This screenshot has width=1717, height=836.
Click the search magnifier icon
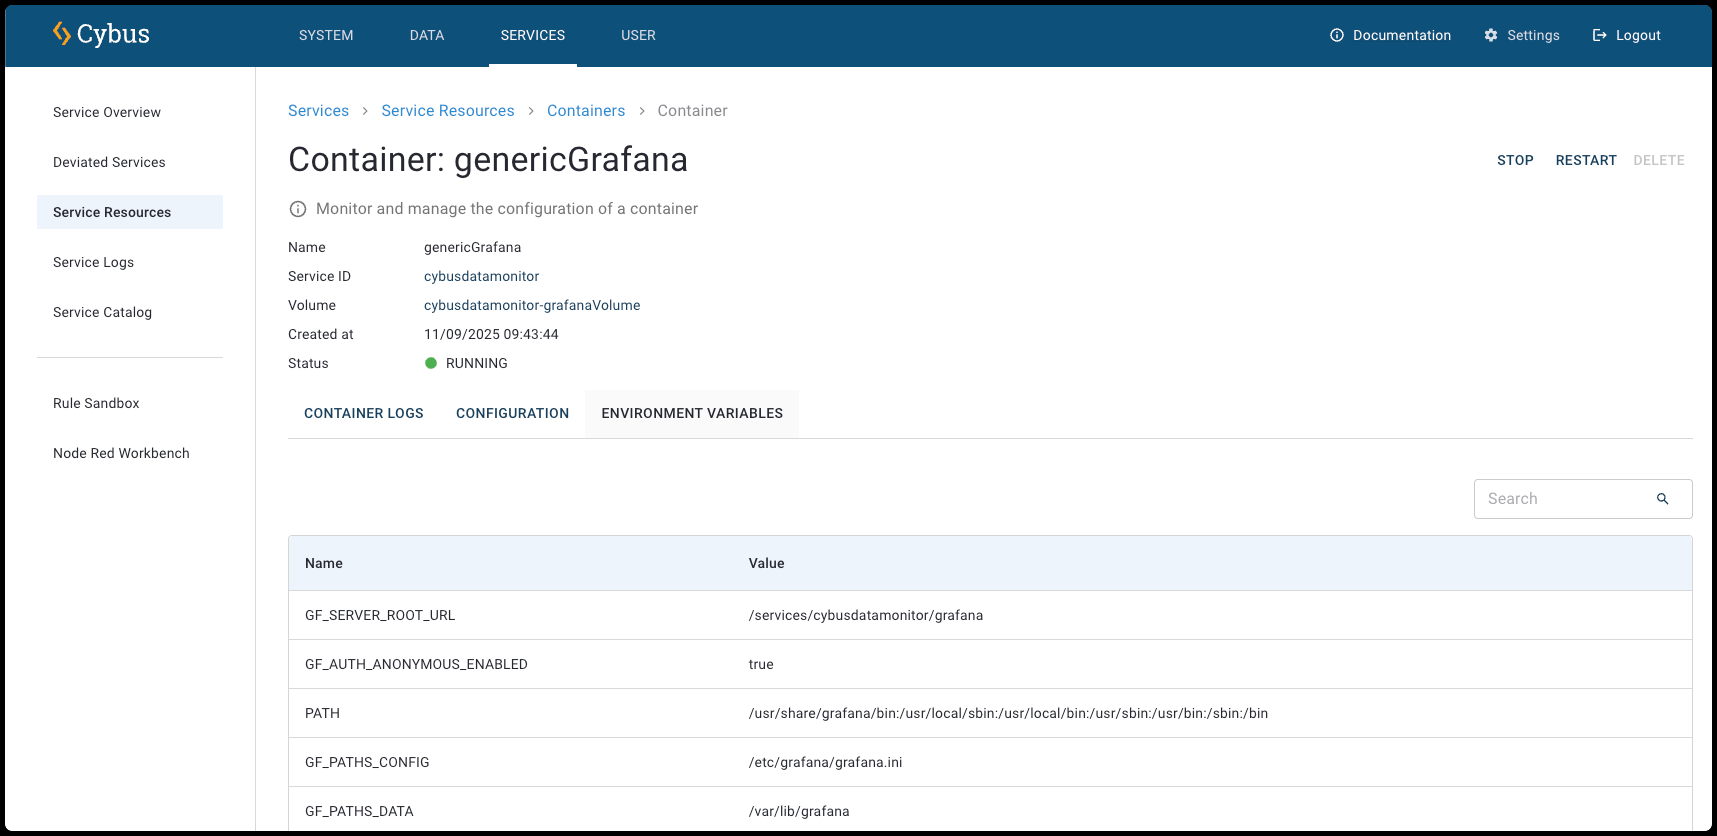point(1662,499)
